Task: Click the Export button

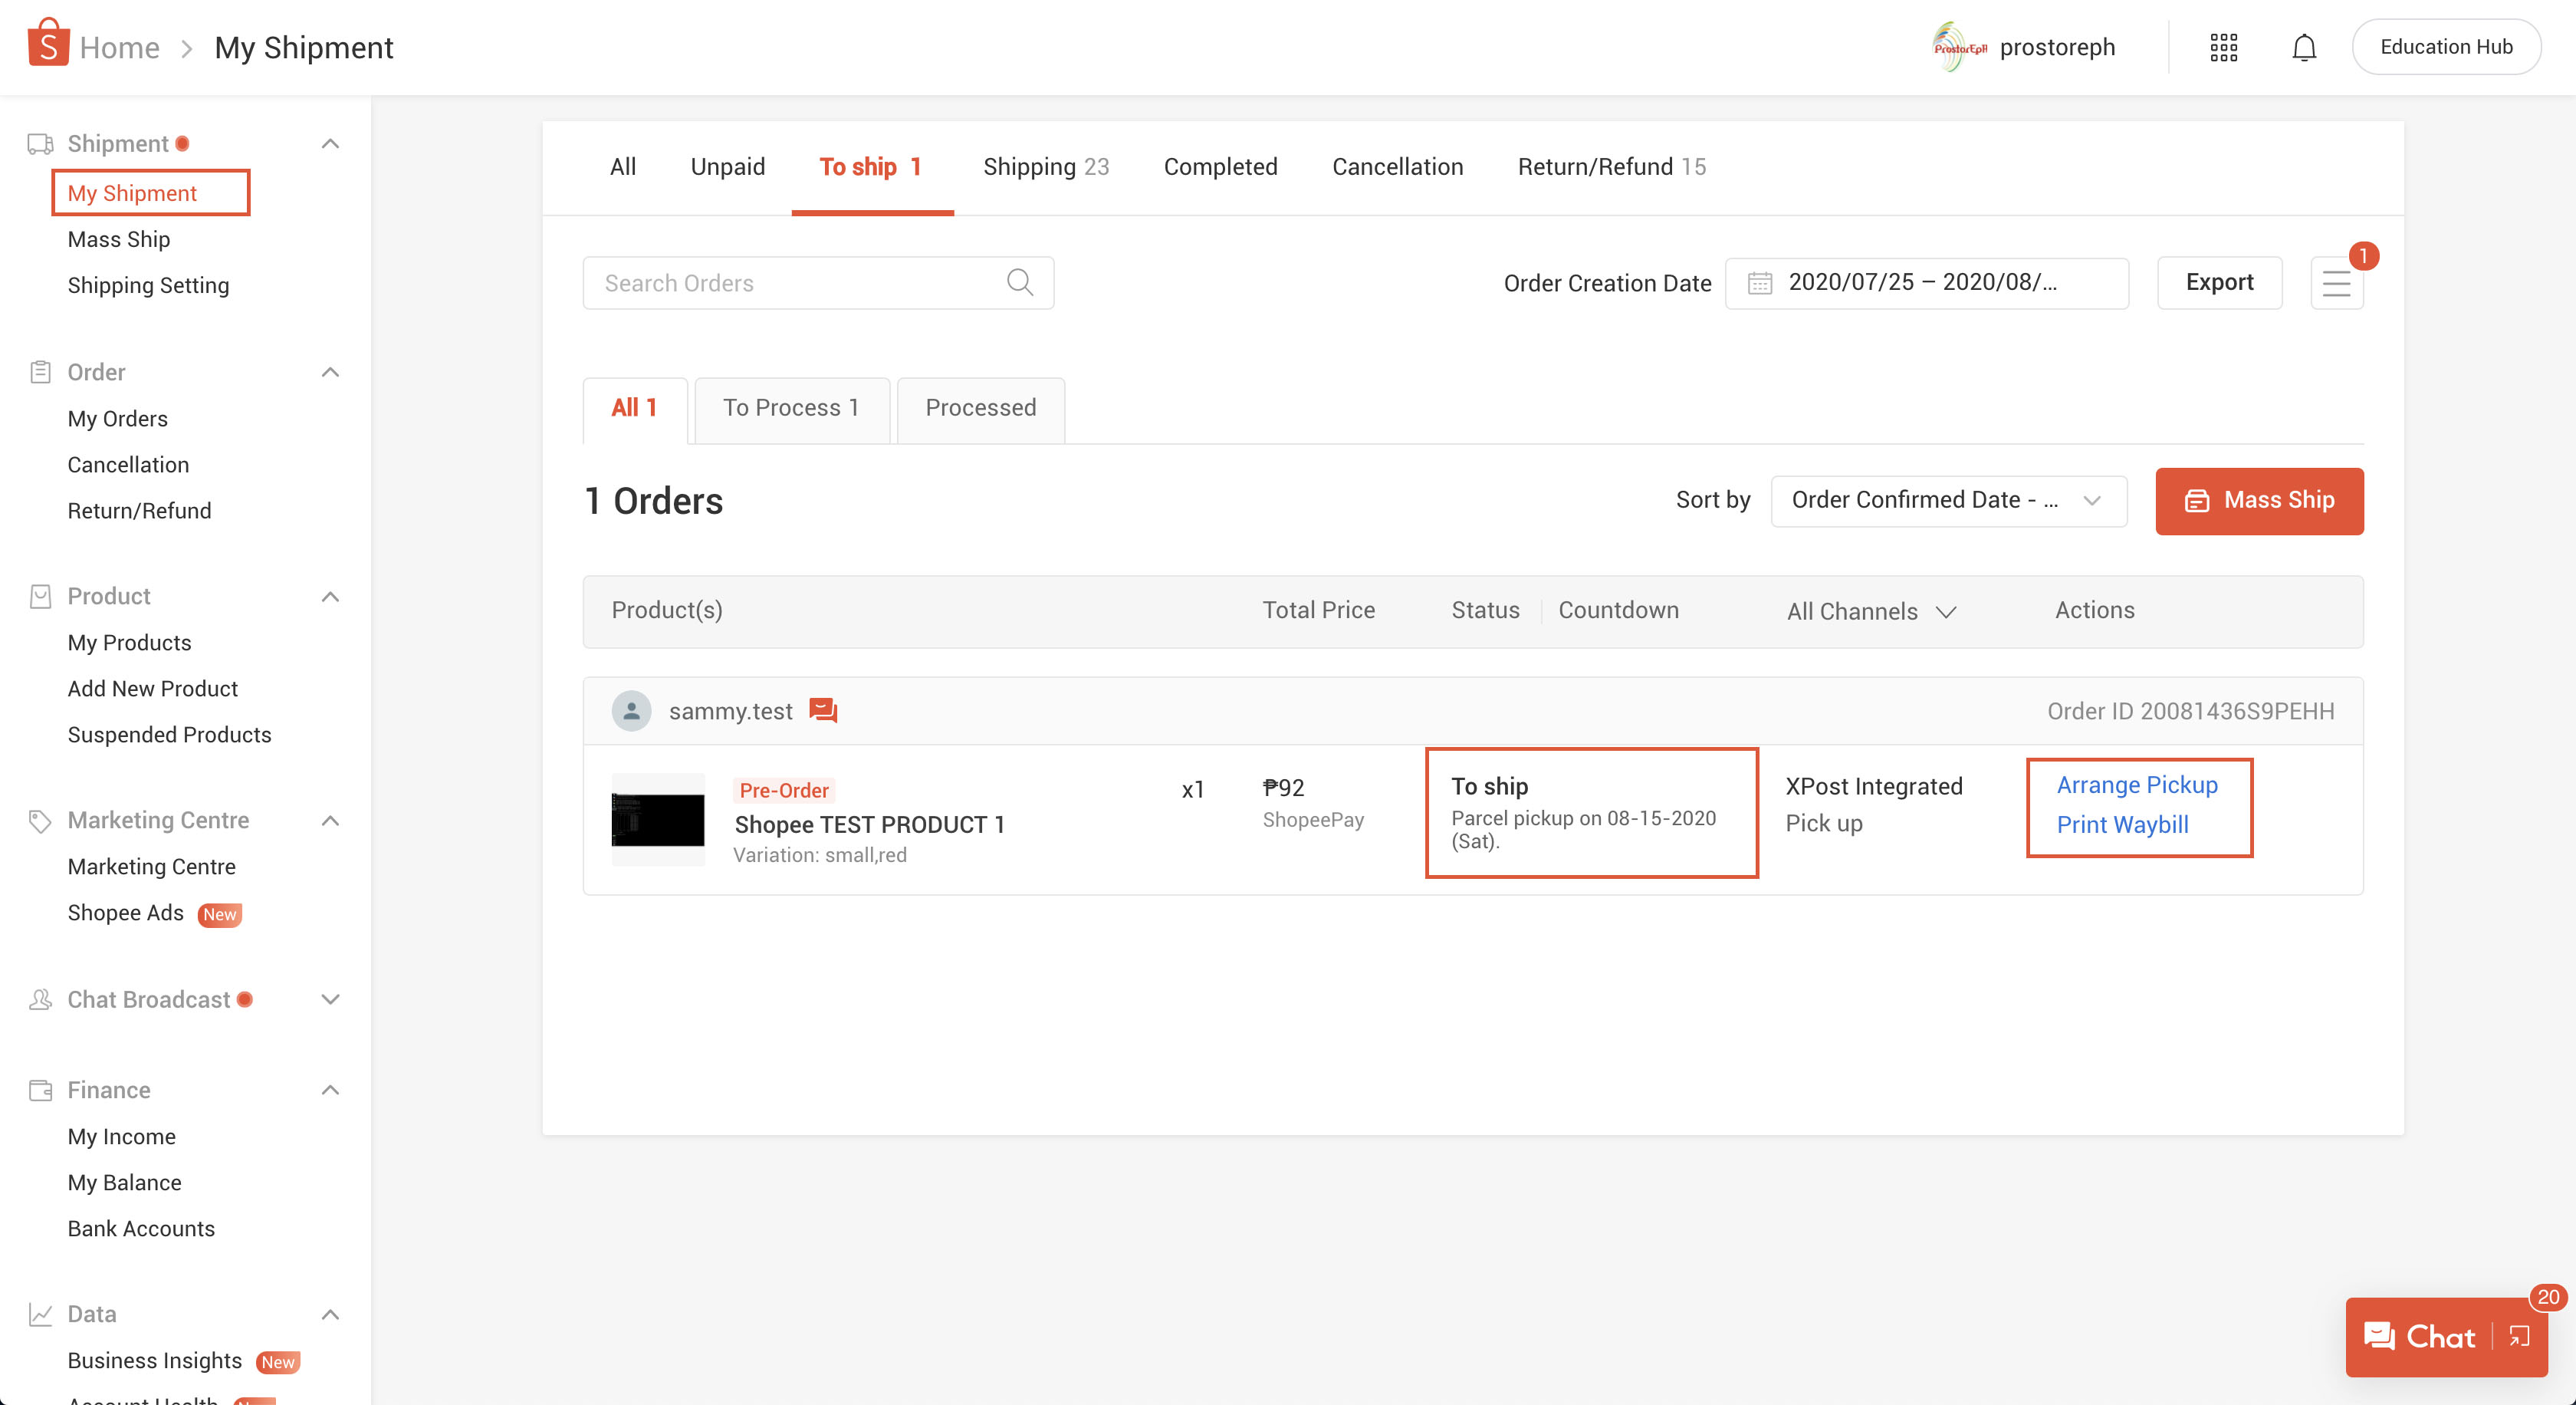Action: click(2219, 282)
